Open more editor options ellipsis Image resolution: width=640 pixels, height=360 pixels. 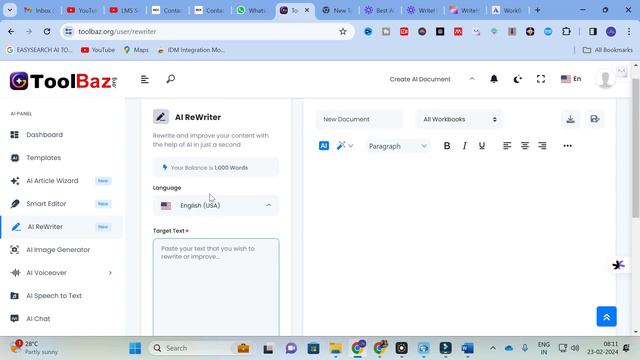[x=567, y=146]
